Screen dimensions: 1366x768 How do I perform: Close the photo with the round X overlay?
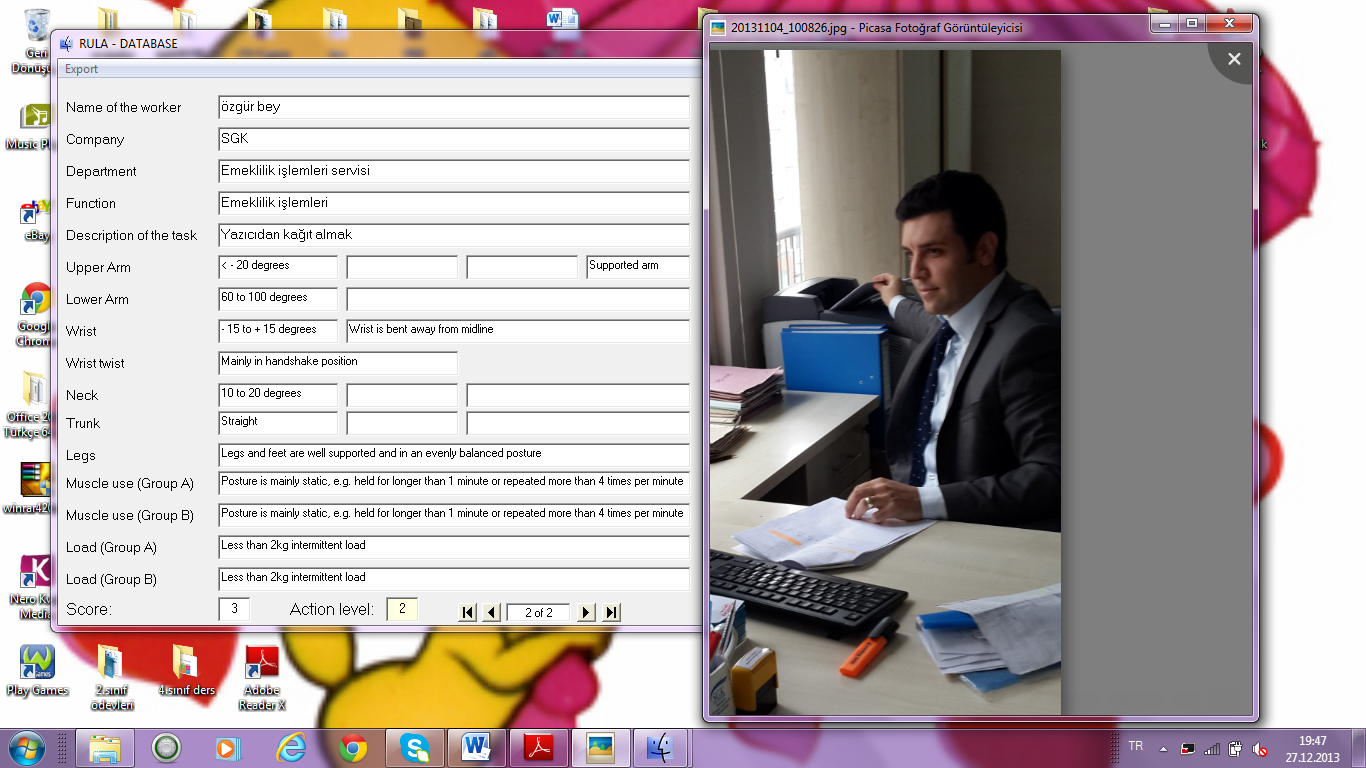coord(1234,59)
